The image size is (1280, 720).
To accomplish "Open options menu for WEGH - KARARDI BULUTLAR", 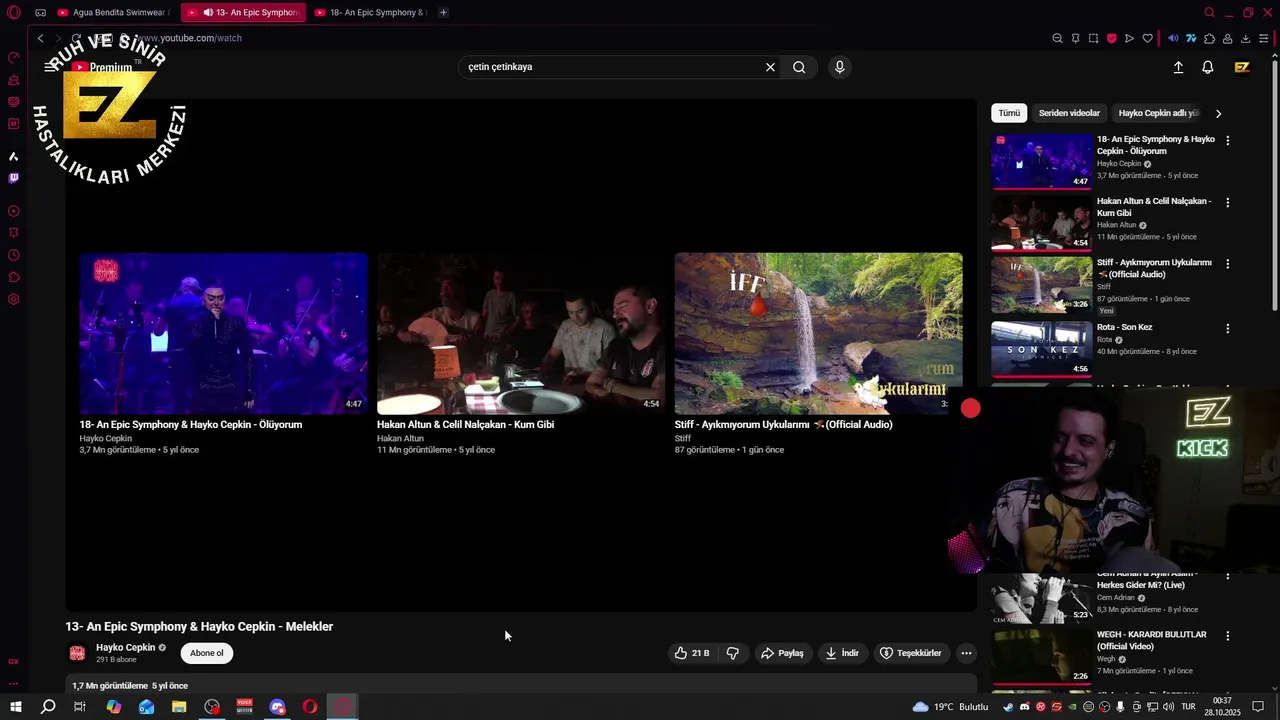I will tap(1228, 635).
